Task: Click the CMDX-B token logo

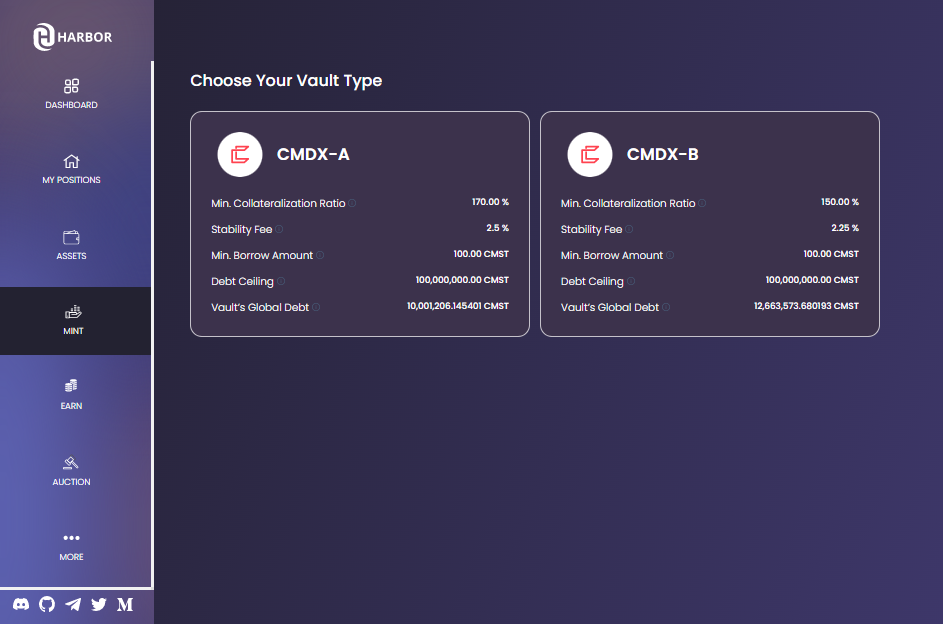Action: (x=590, y=154)
